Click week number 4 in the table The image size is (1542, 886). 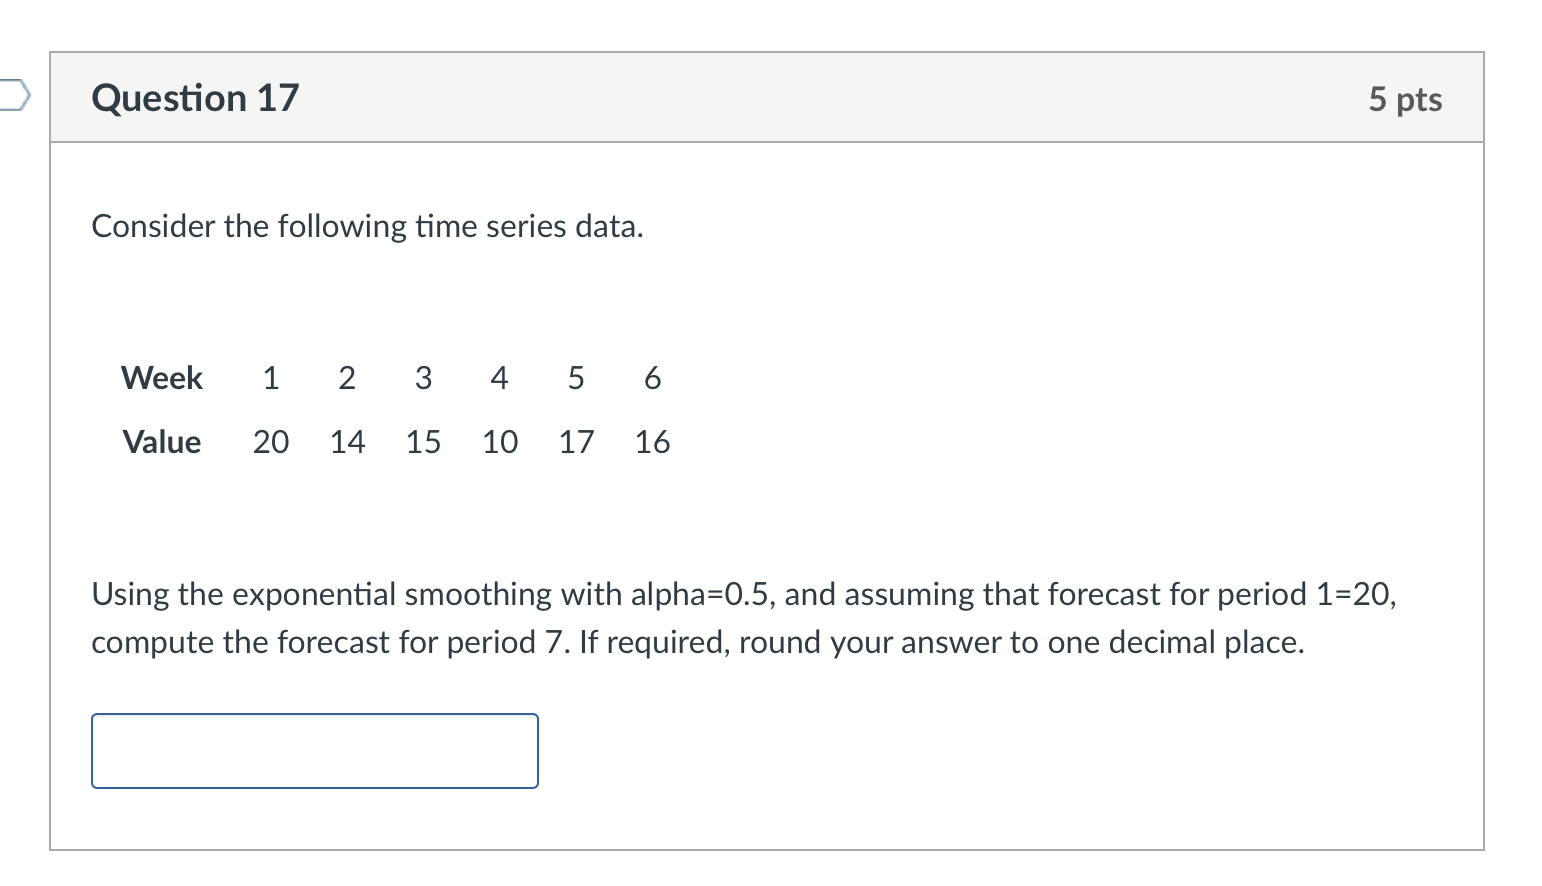499,378
